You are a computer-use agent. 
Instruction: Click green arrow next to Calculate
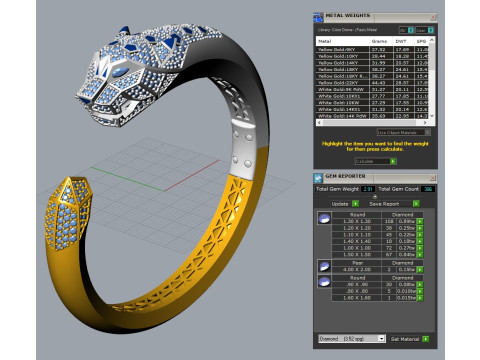[393, 161]
